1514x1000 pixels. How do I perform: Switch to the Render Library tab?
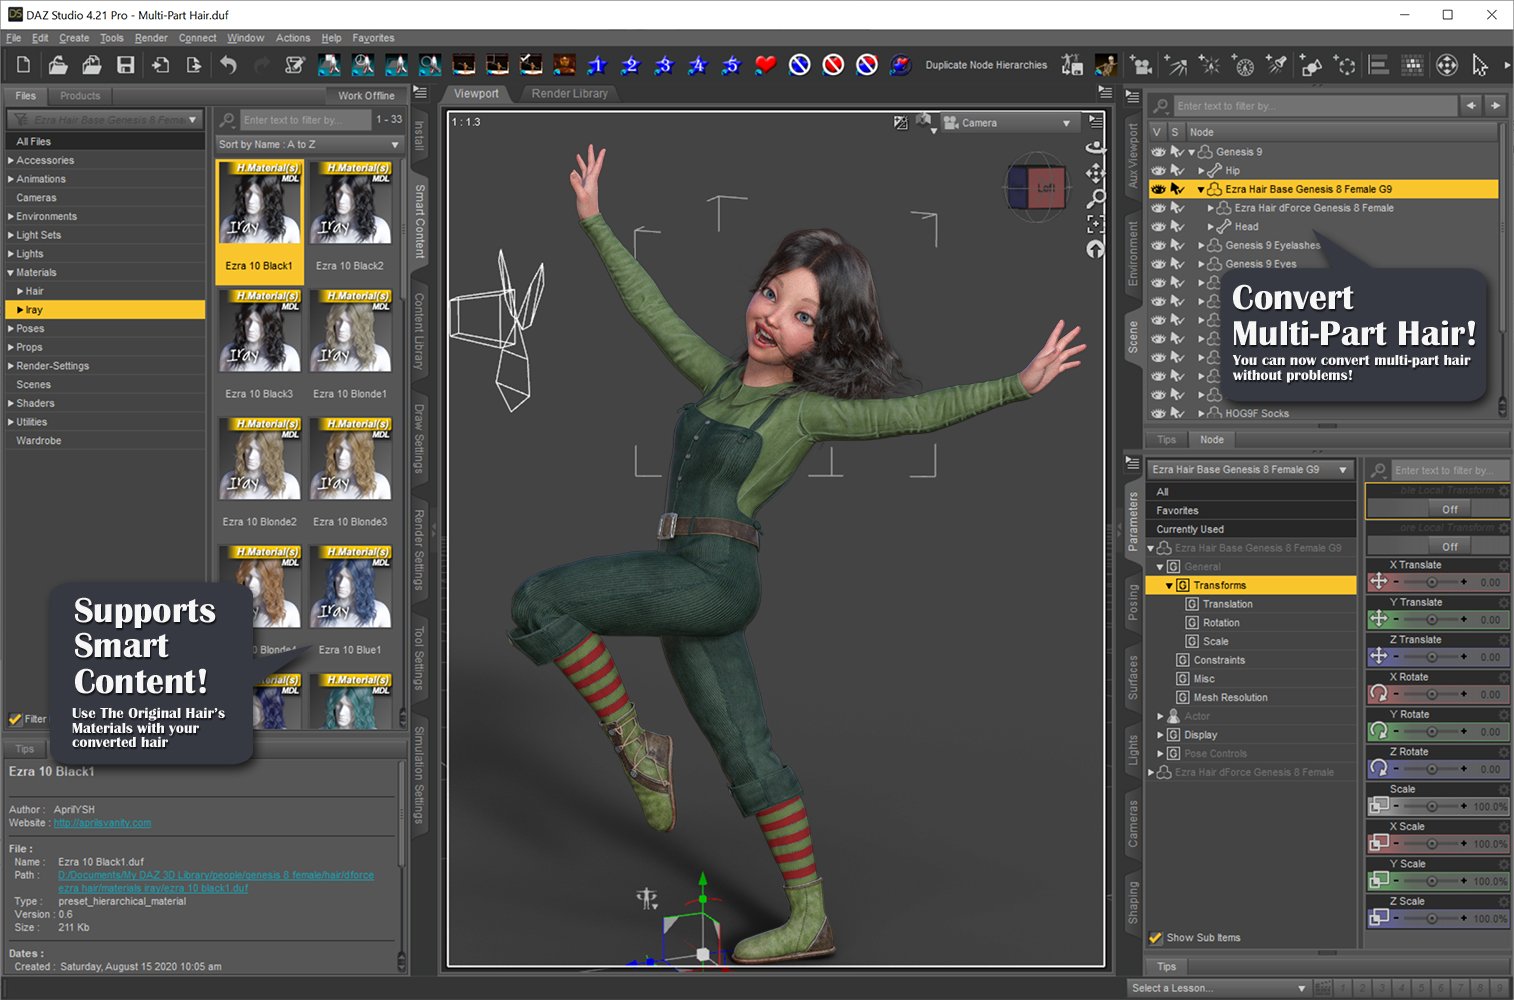[569, 93]
